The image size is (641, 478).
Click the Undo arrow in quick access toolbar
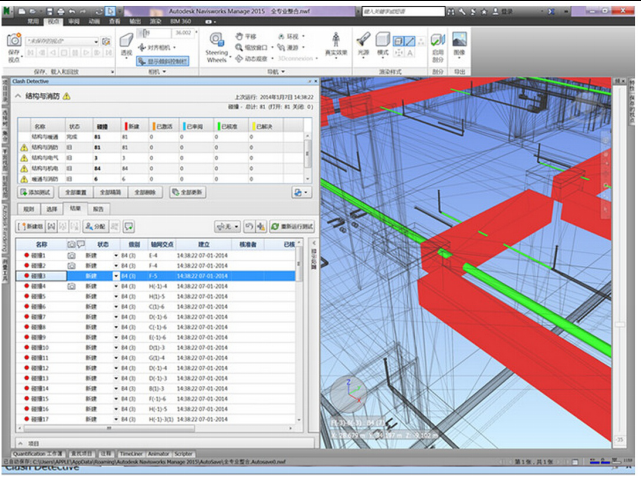[x=72, y=11]
